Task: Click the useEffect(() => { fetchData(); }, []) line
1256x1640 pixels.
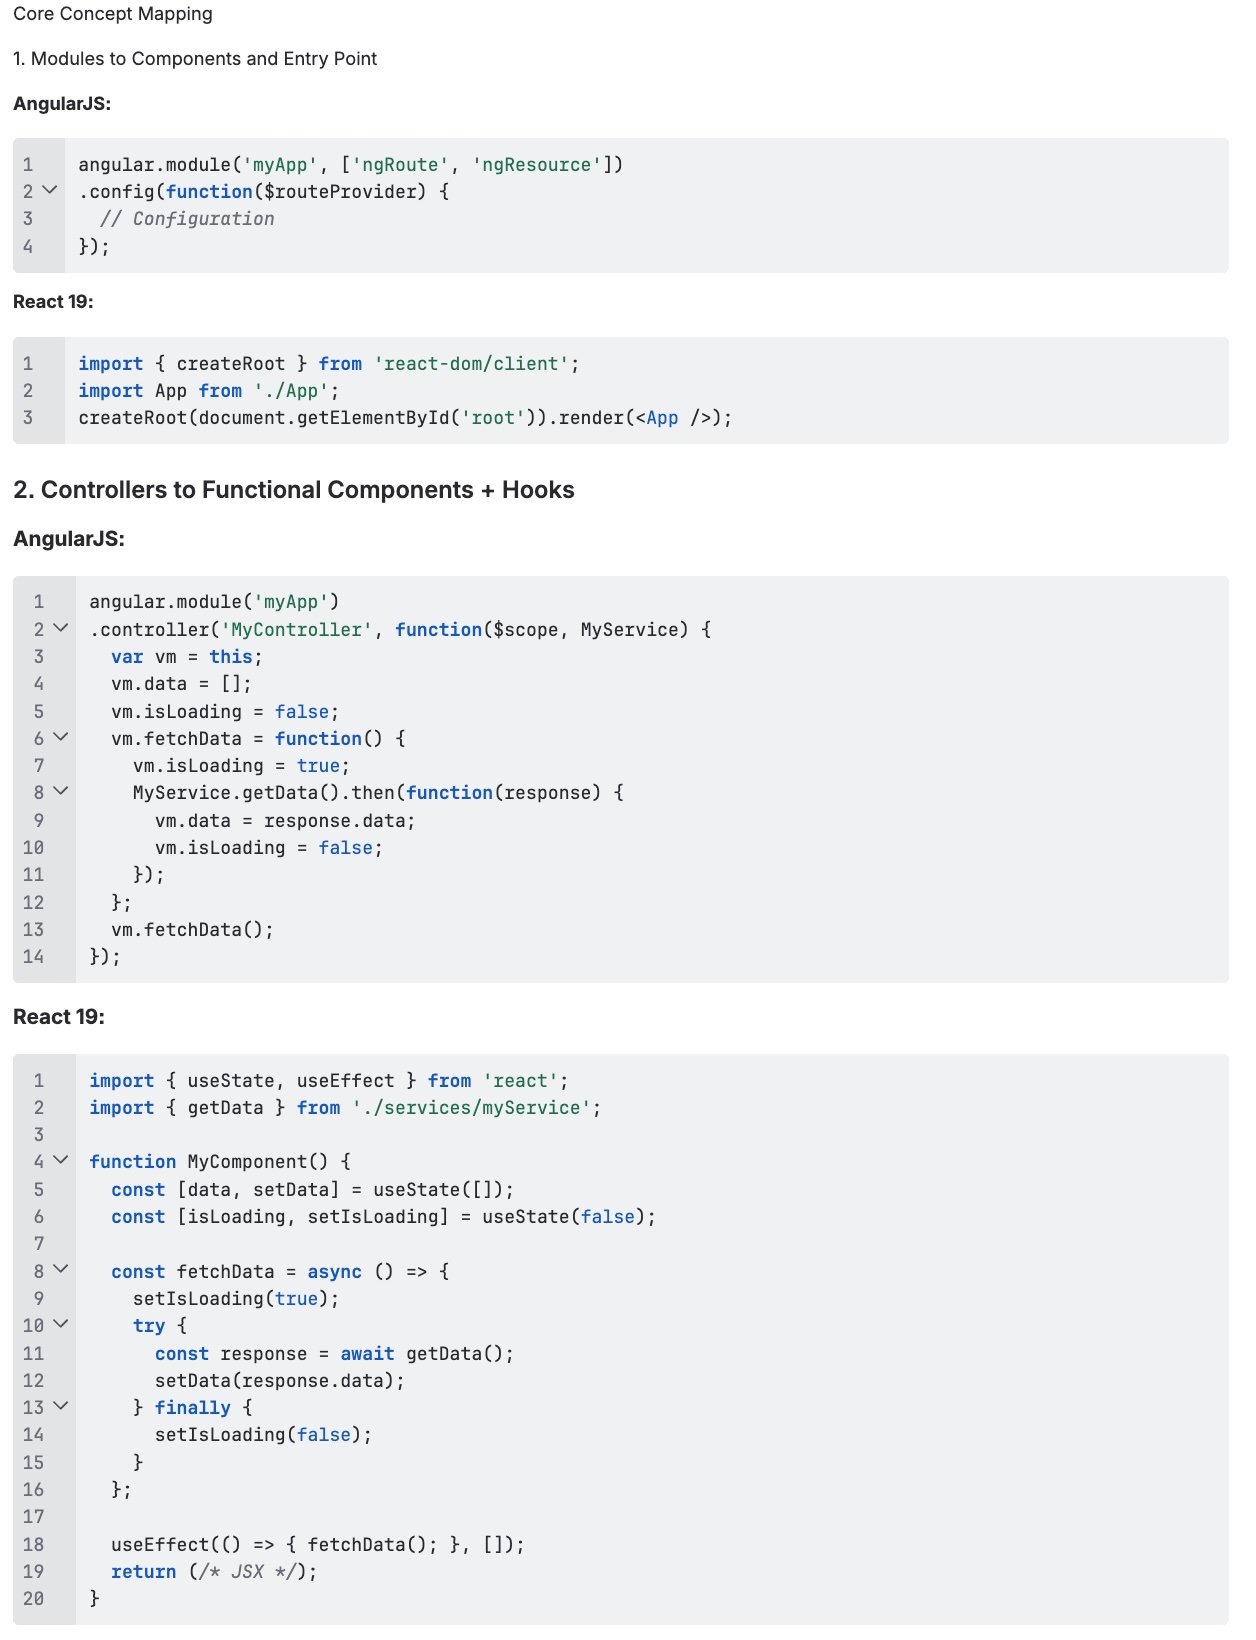Action: (318, 1545)
